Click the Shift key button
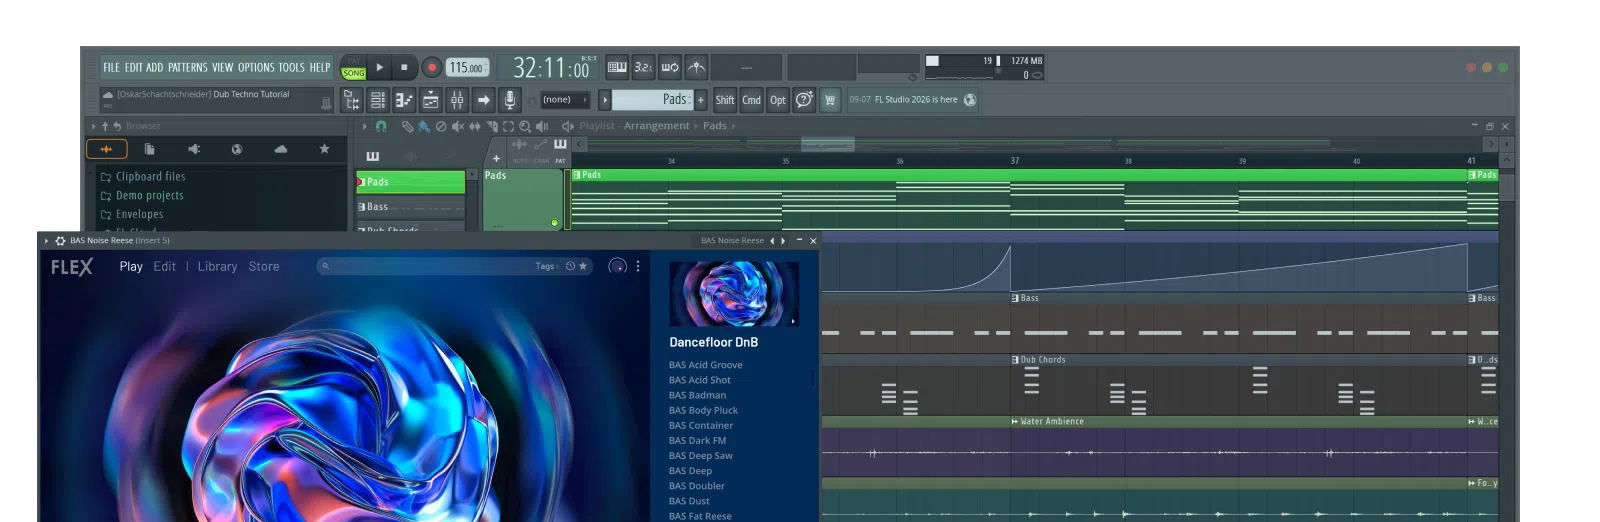 point(725,100)
